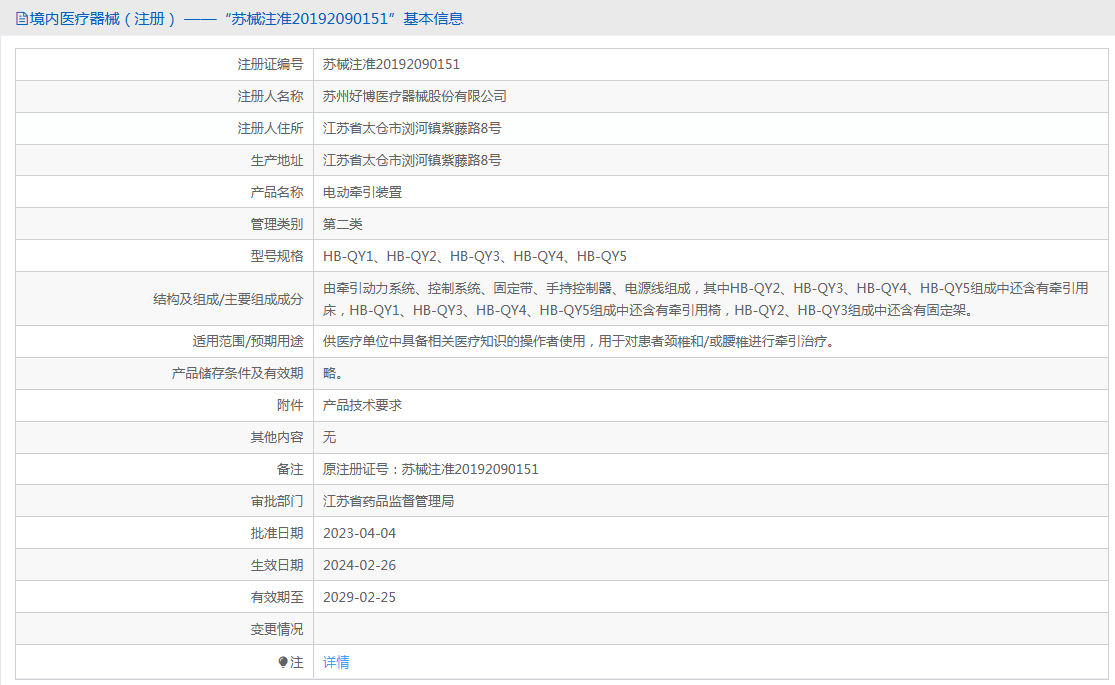Click the 附件 row label

(x=290, y=406)
